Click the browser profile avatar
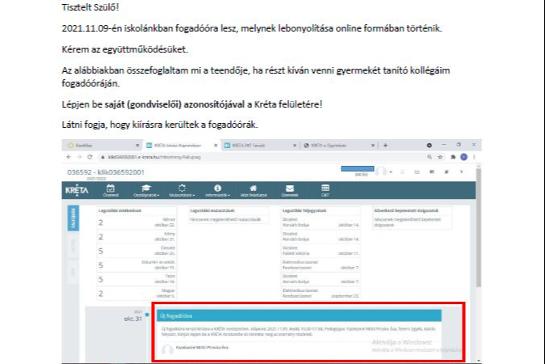This screenshot has width=545, height=364. 464,157
